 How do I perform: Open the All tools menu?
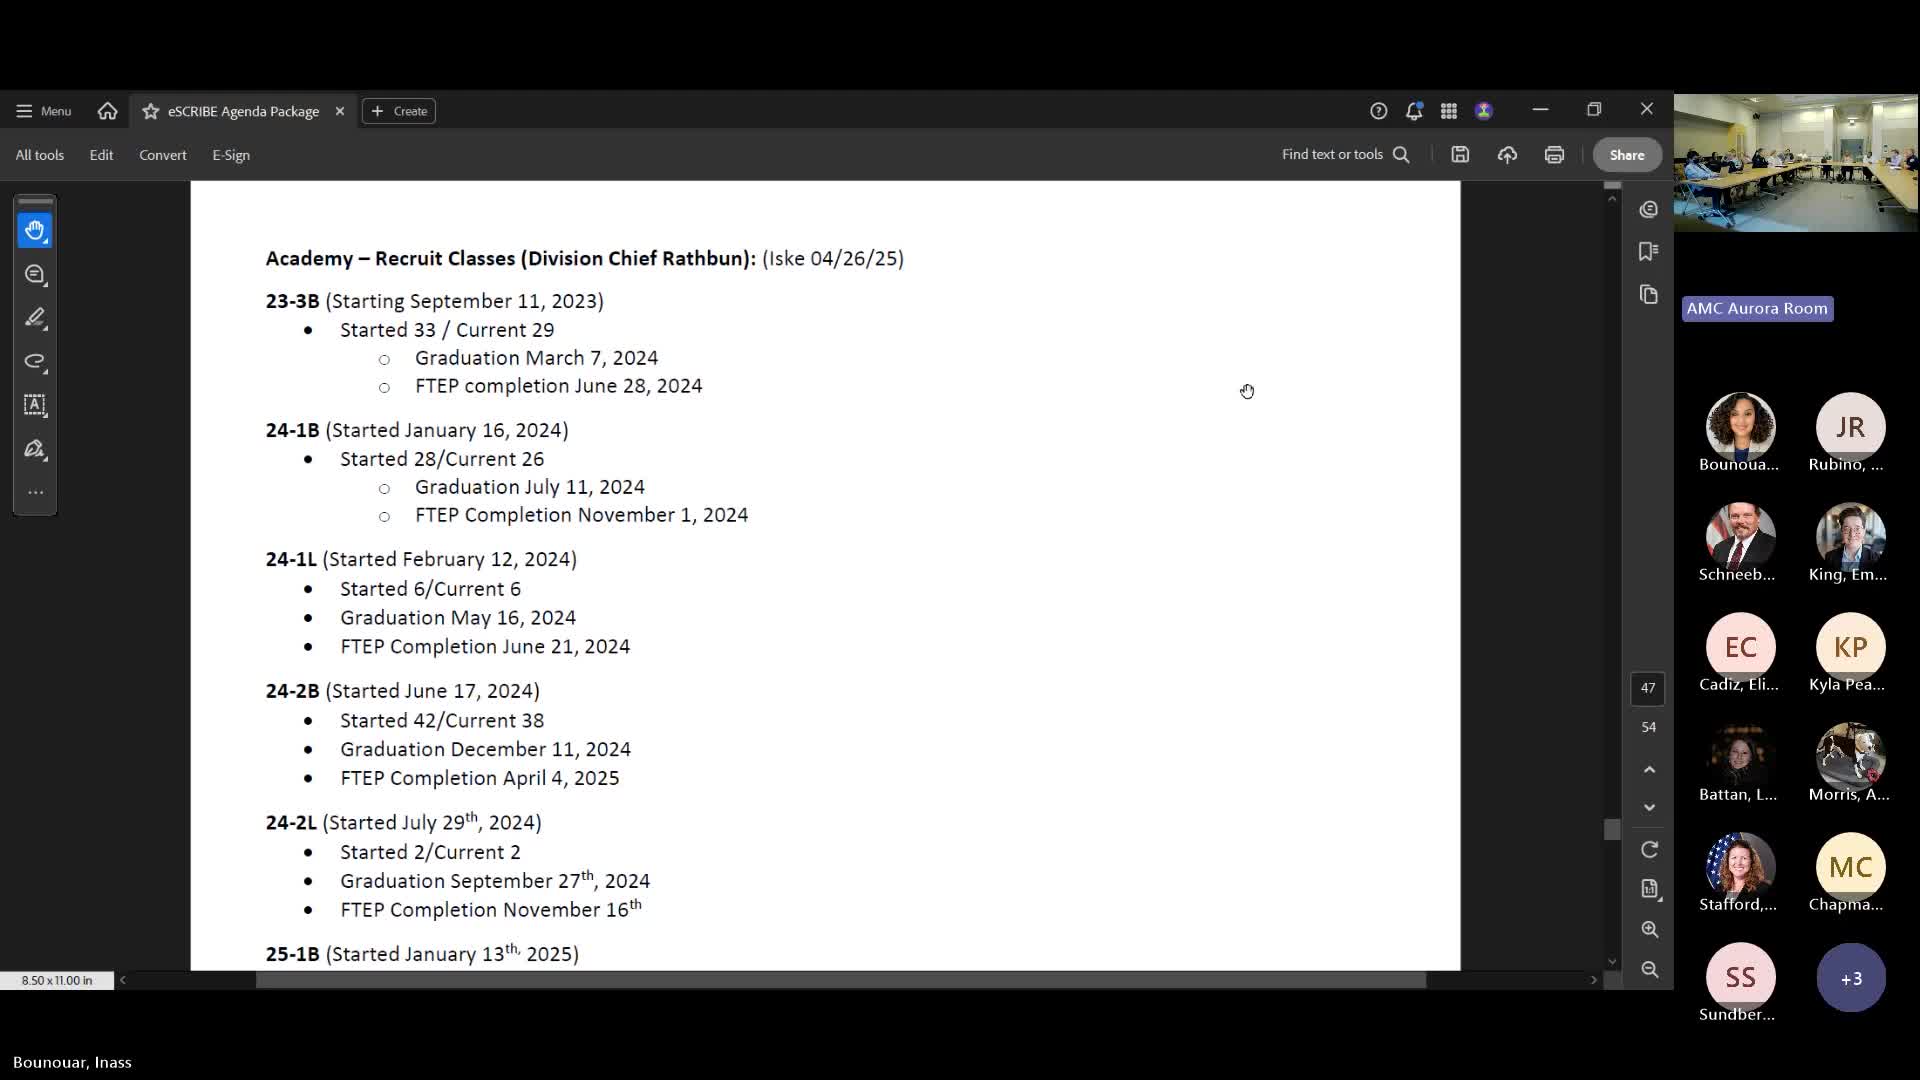39,155
